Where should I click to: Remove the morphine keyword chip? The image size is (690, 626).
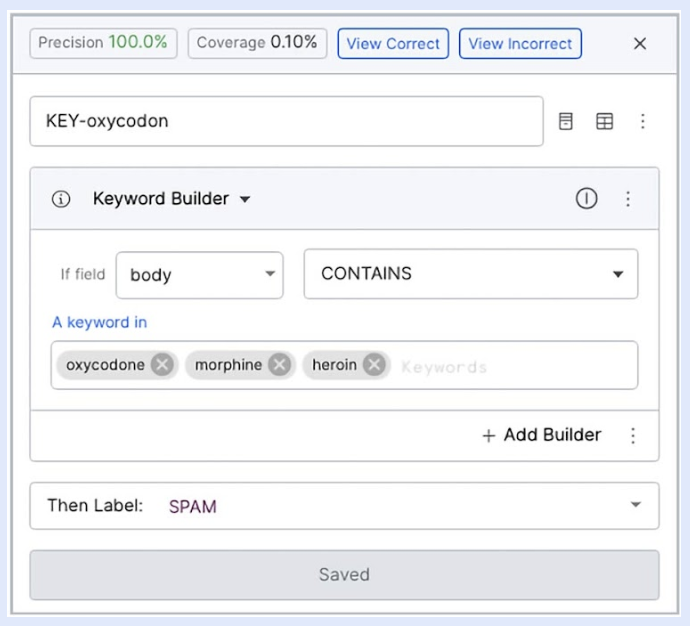coord(280,365)
